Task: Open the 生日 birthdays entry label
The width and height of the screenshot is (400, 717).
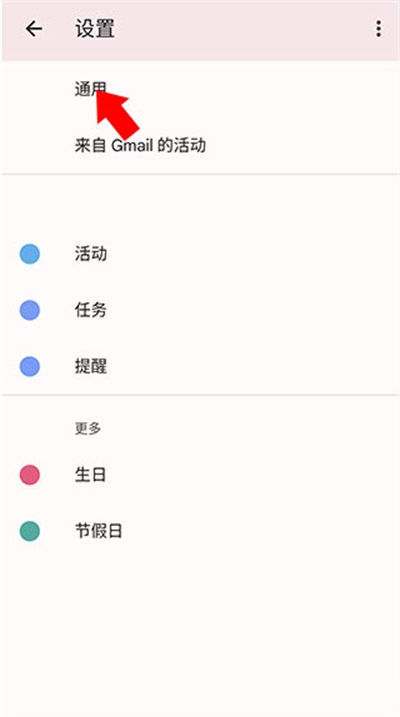Action: (x=90, y=475)
